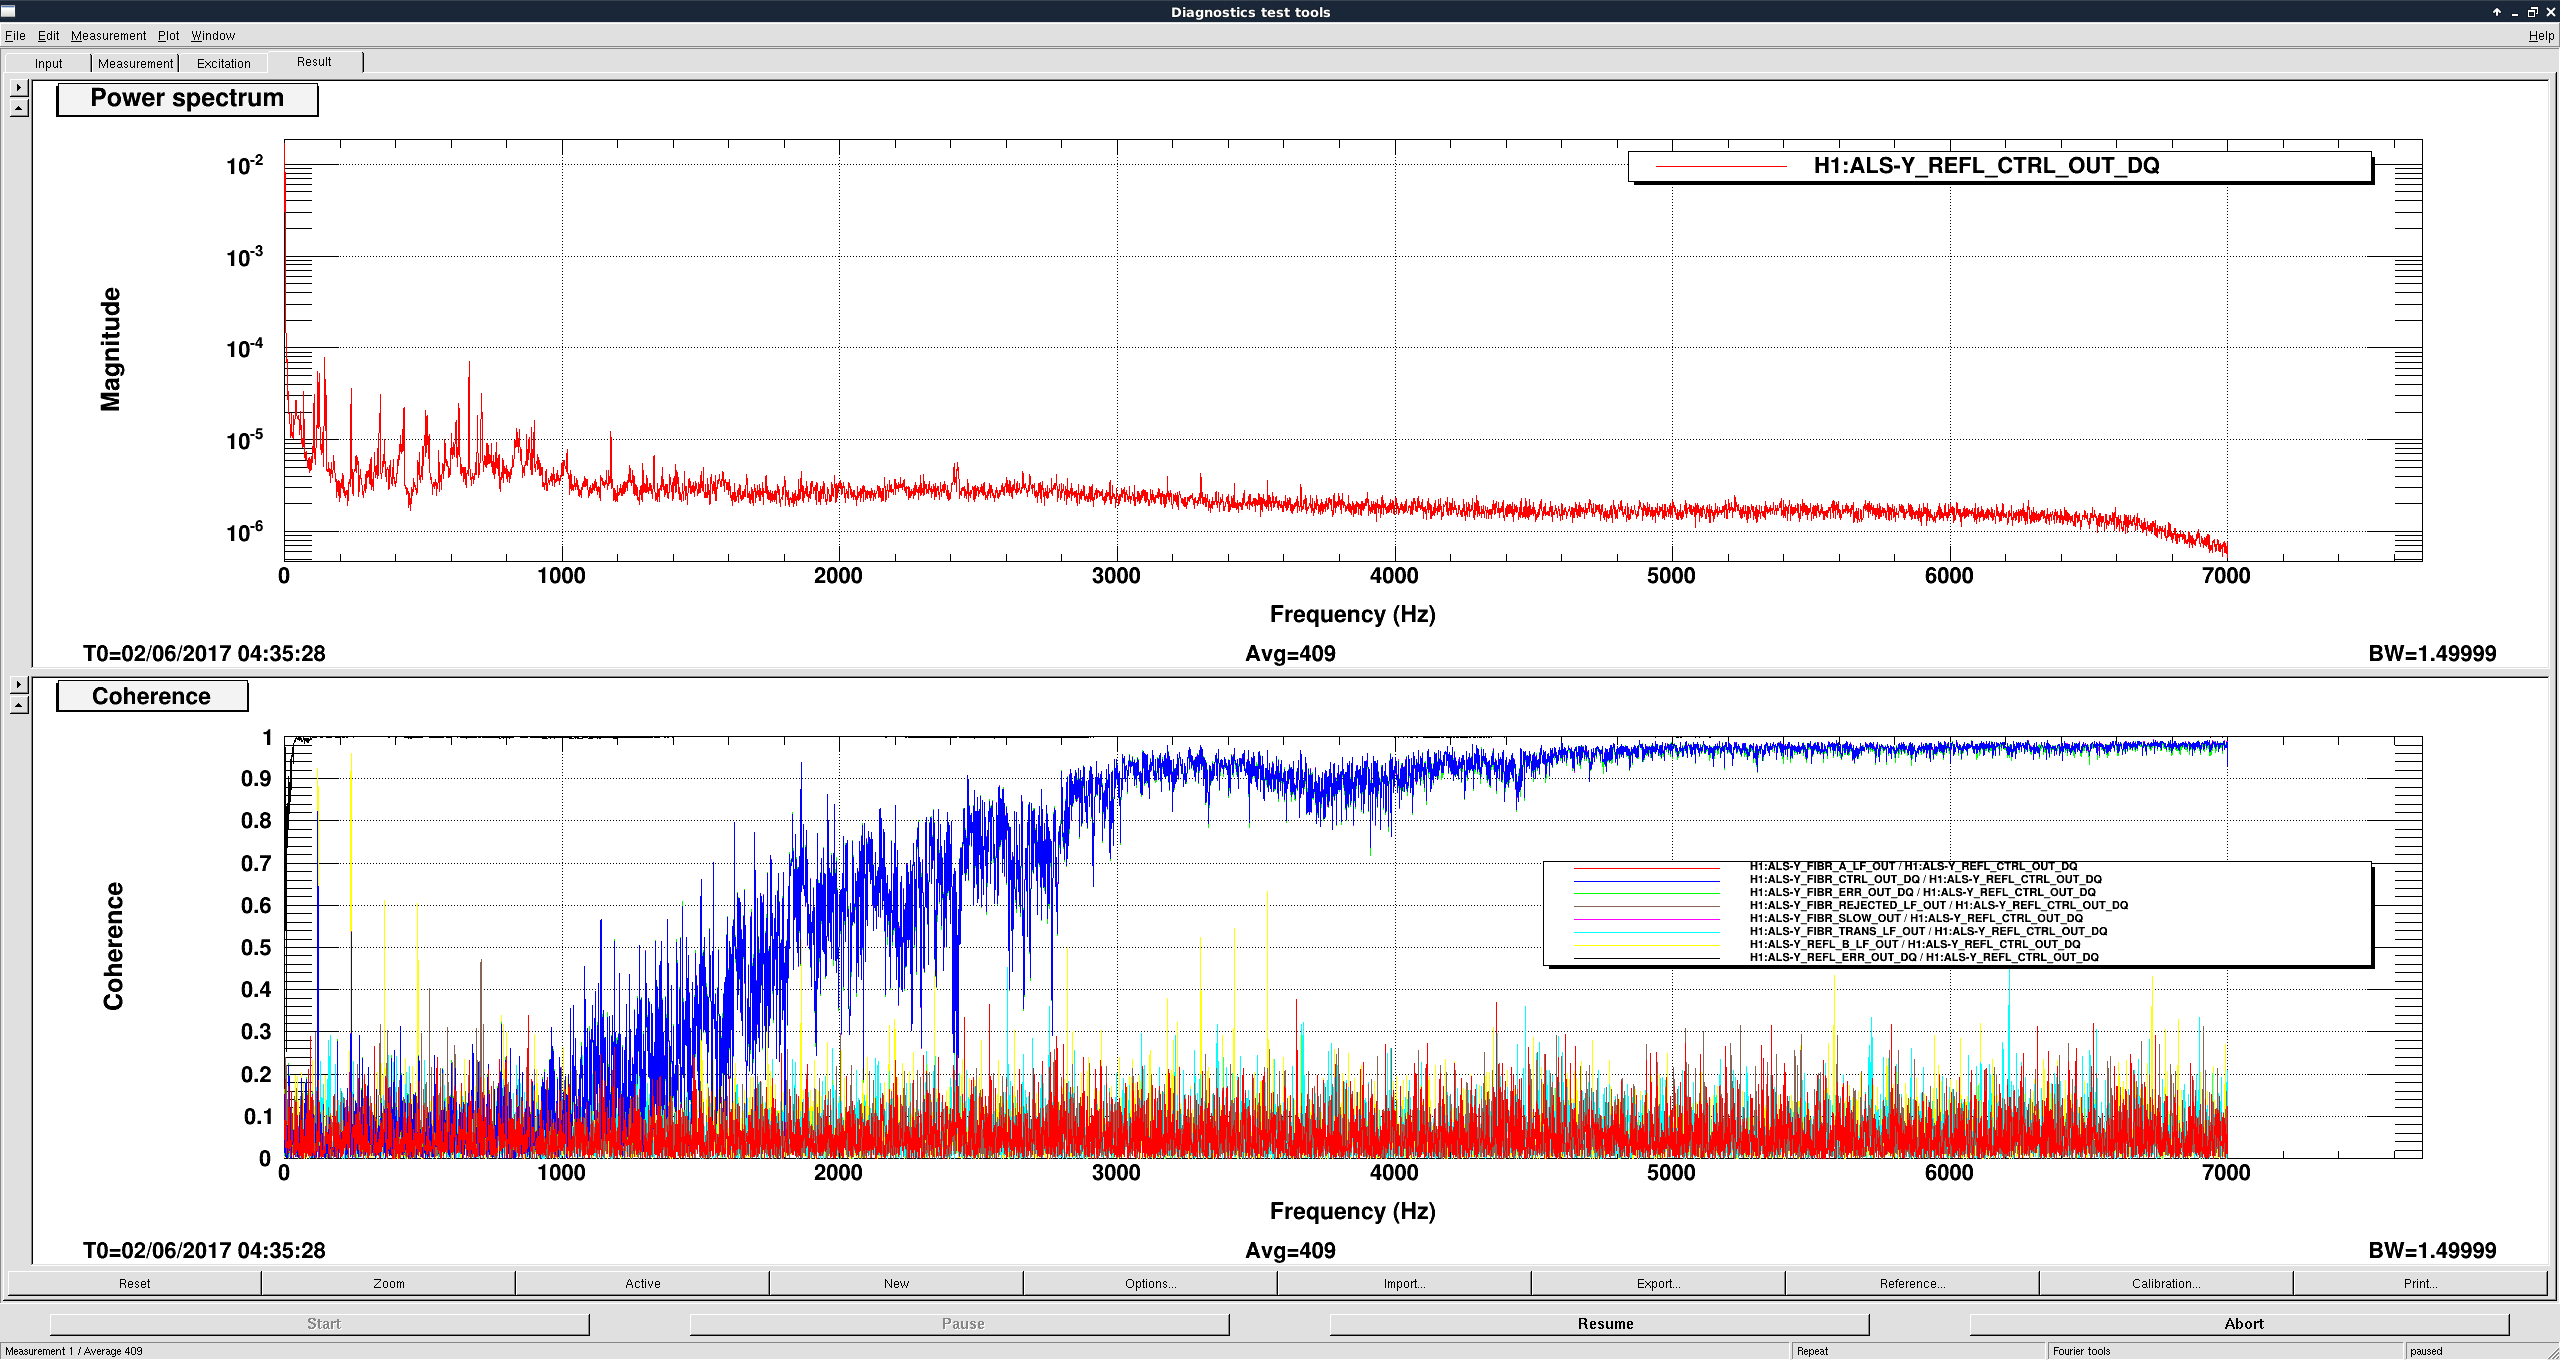Click the Coherence y-axis label
Screen dimensions: 2560x1360
point(113,946)
